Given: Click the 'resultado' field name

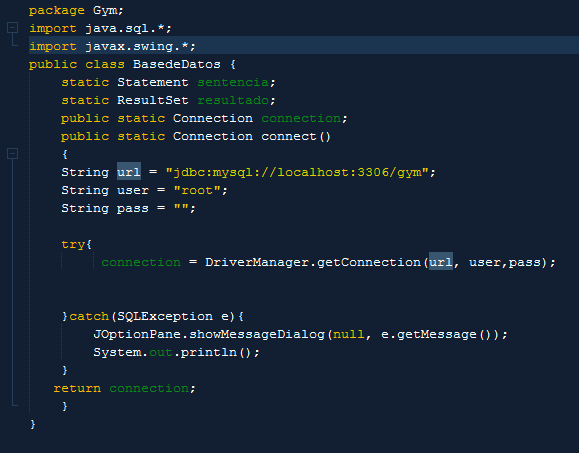Looking at the screenshot, I should pyautogui.click(x=233, y=100).
